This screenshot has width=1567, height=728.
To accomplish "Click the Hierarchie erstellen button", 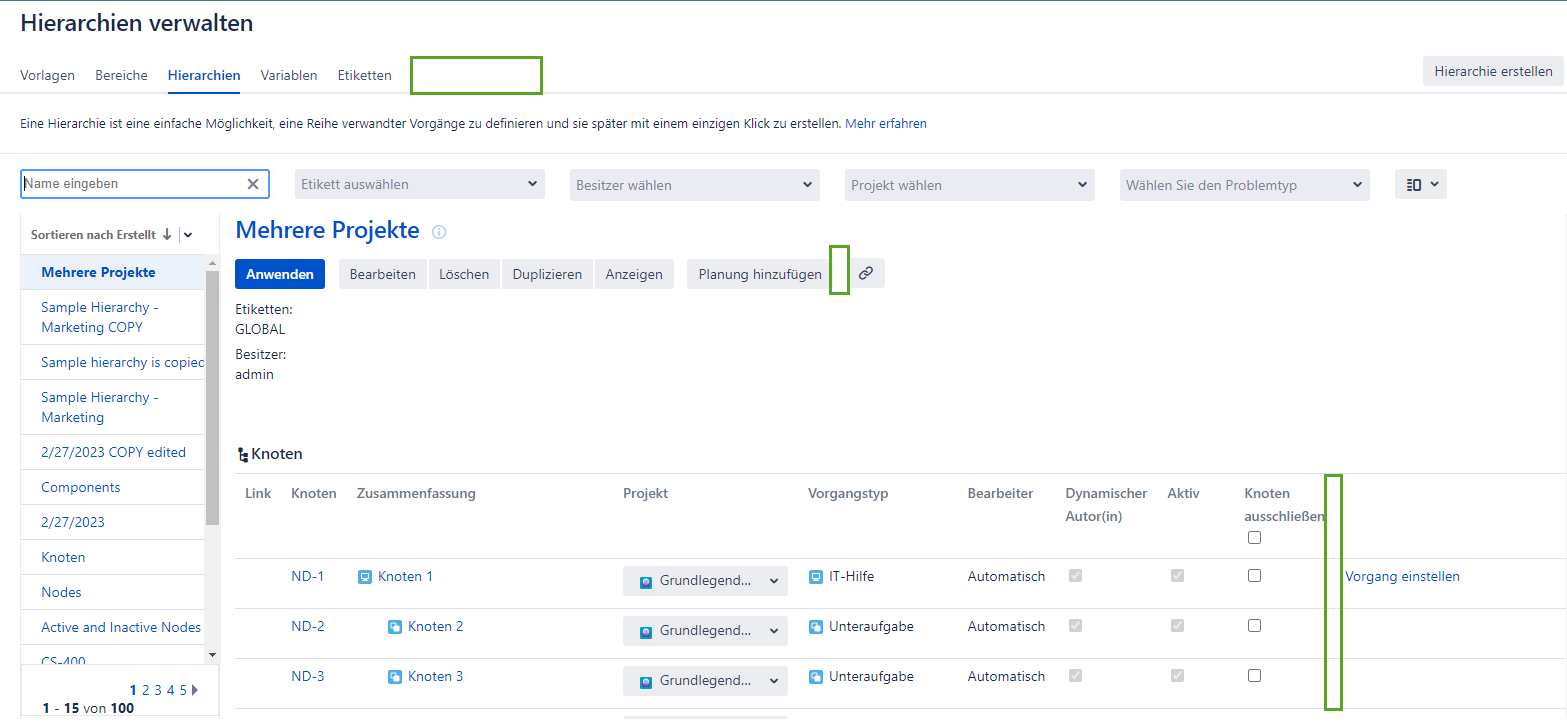I will 1492,71.
